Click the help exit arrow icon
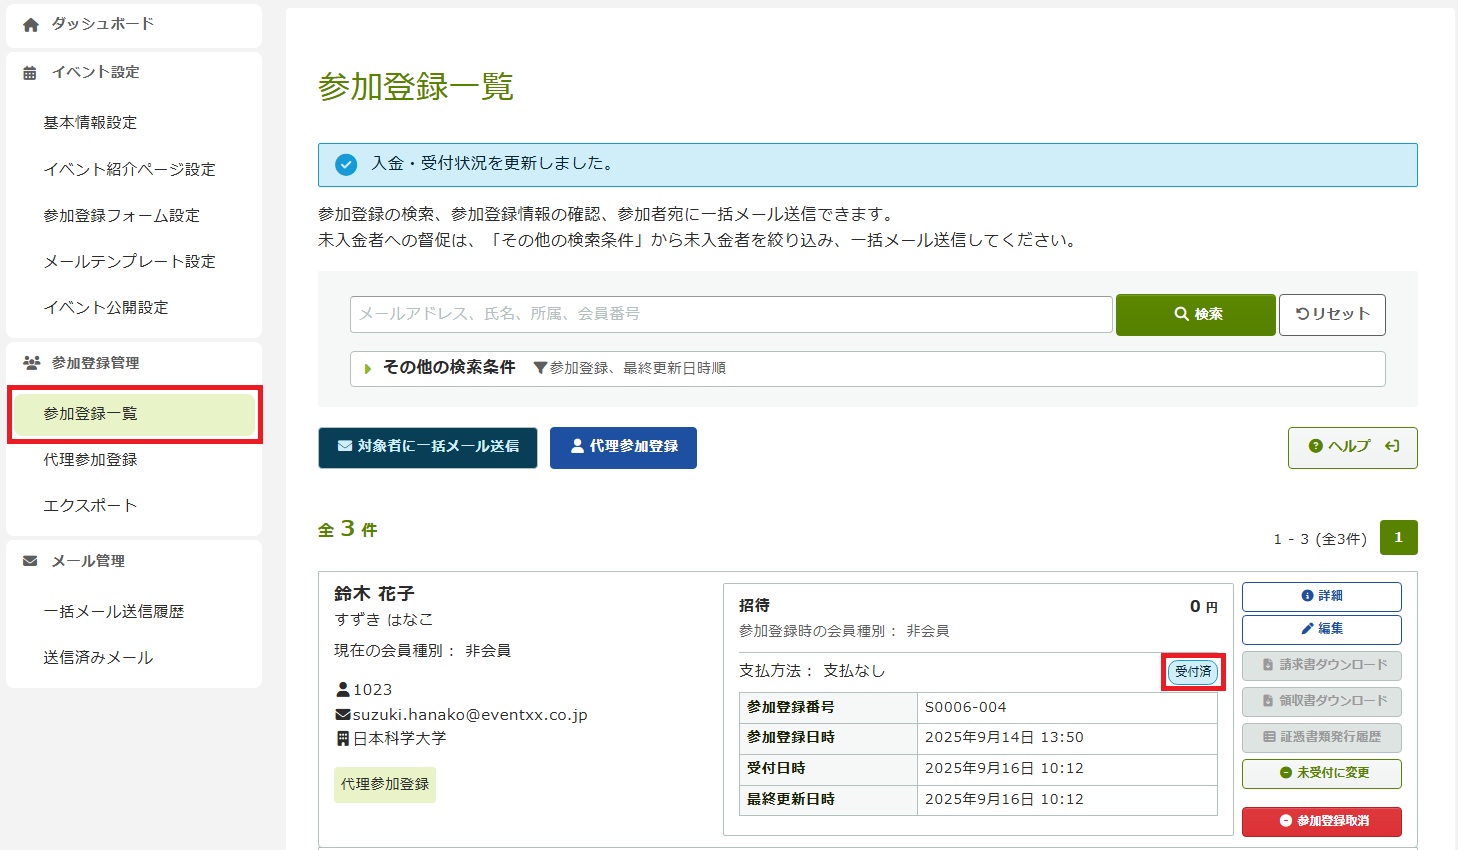The height and width of the screenshot is (850, 1458). point(1391,446)
